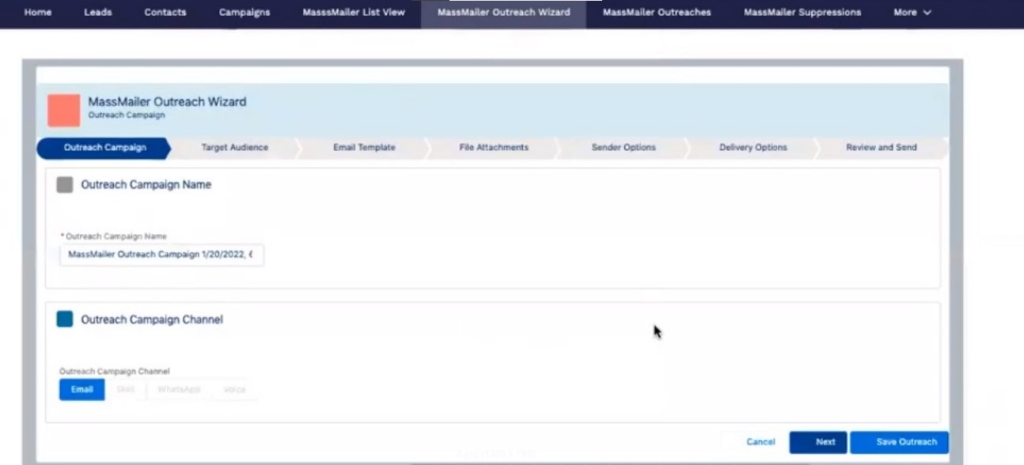Image resolution: width=1024 pixels, height=465 pixels.
Task: Select the Sender Options step
Action: (x=623, y=148)
